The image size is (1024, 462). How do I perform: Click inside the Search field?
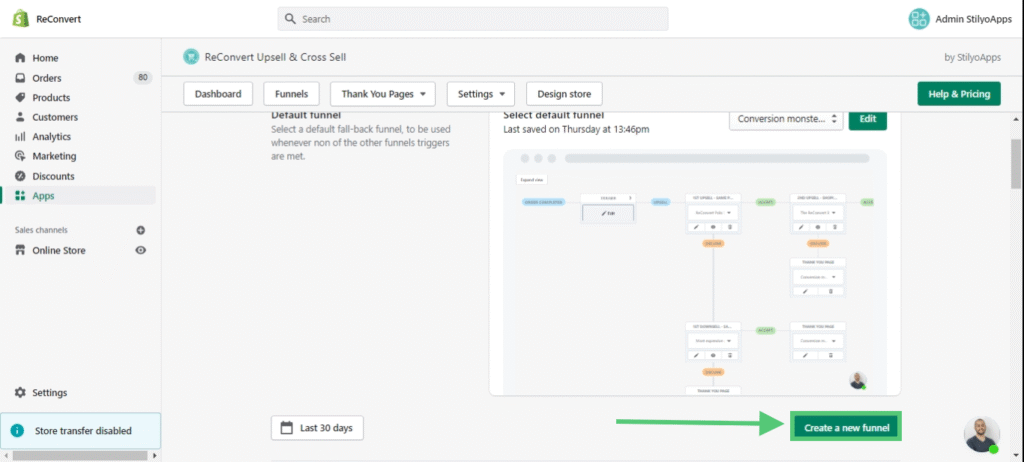tap(473, 19)
